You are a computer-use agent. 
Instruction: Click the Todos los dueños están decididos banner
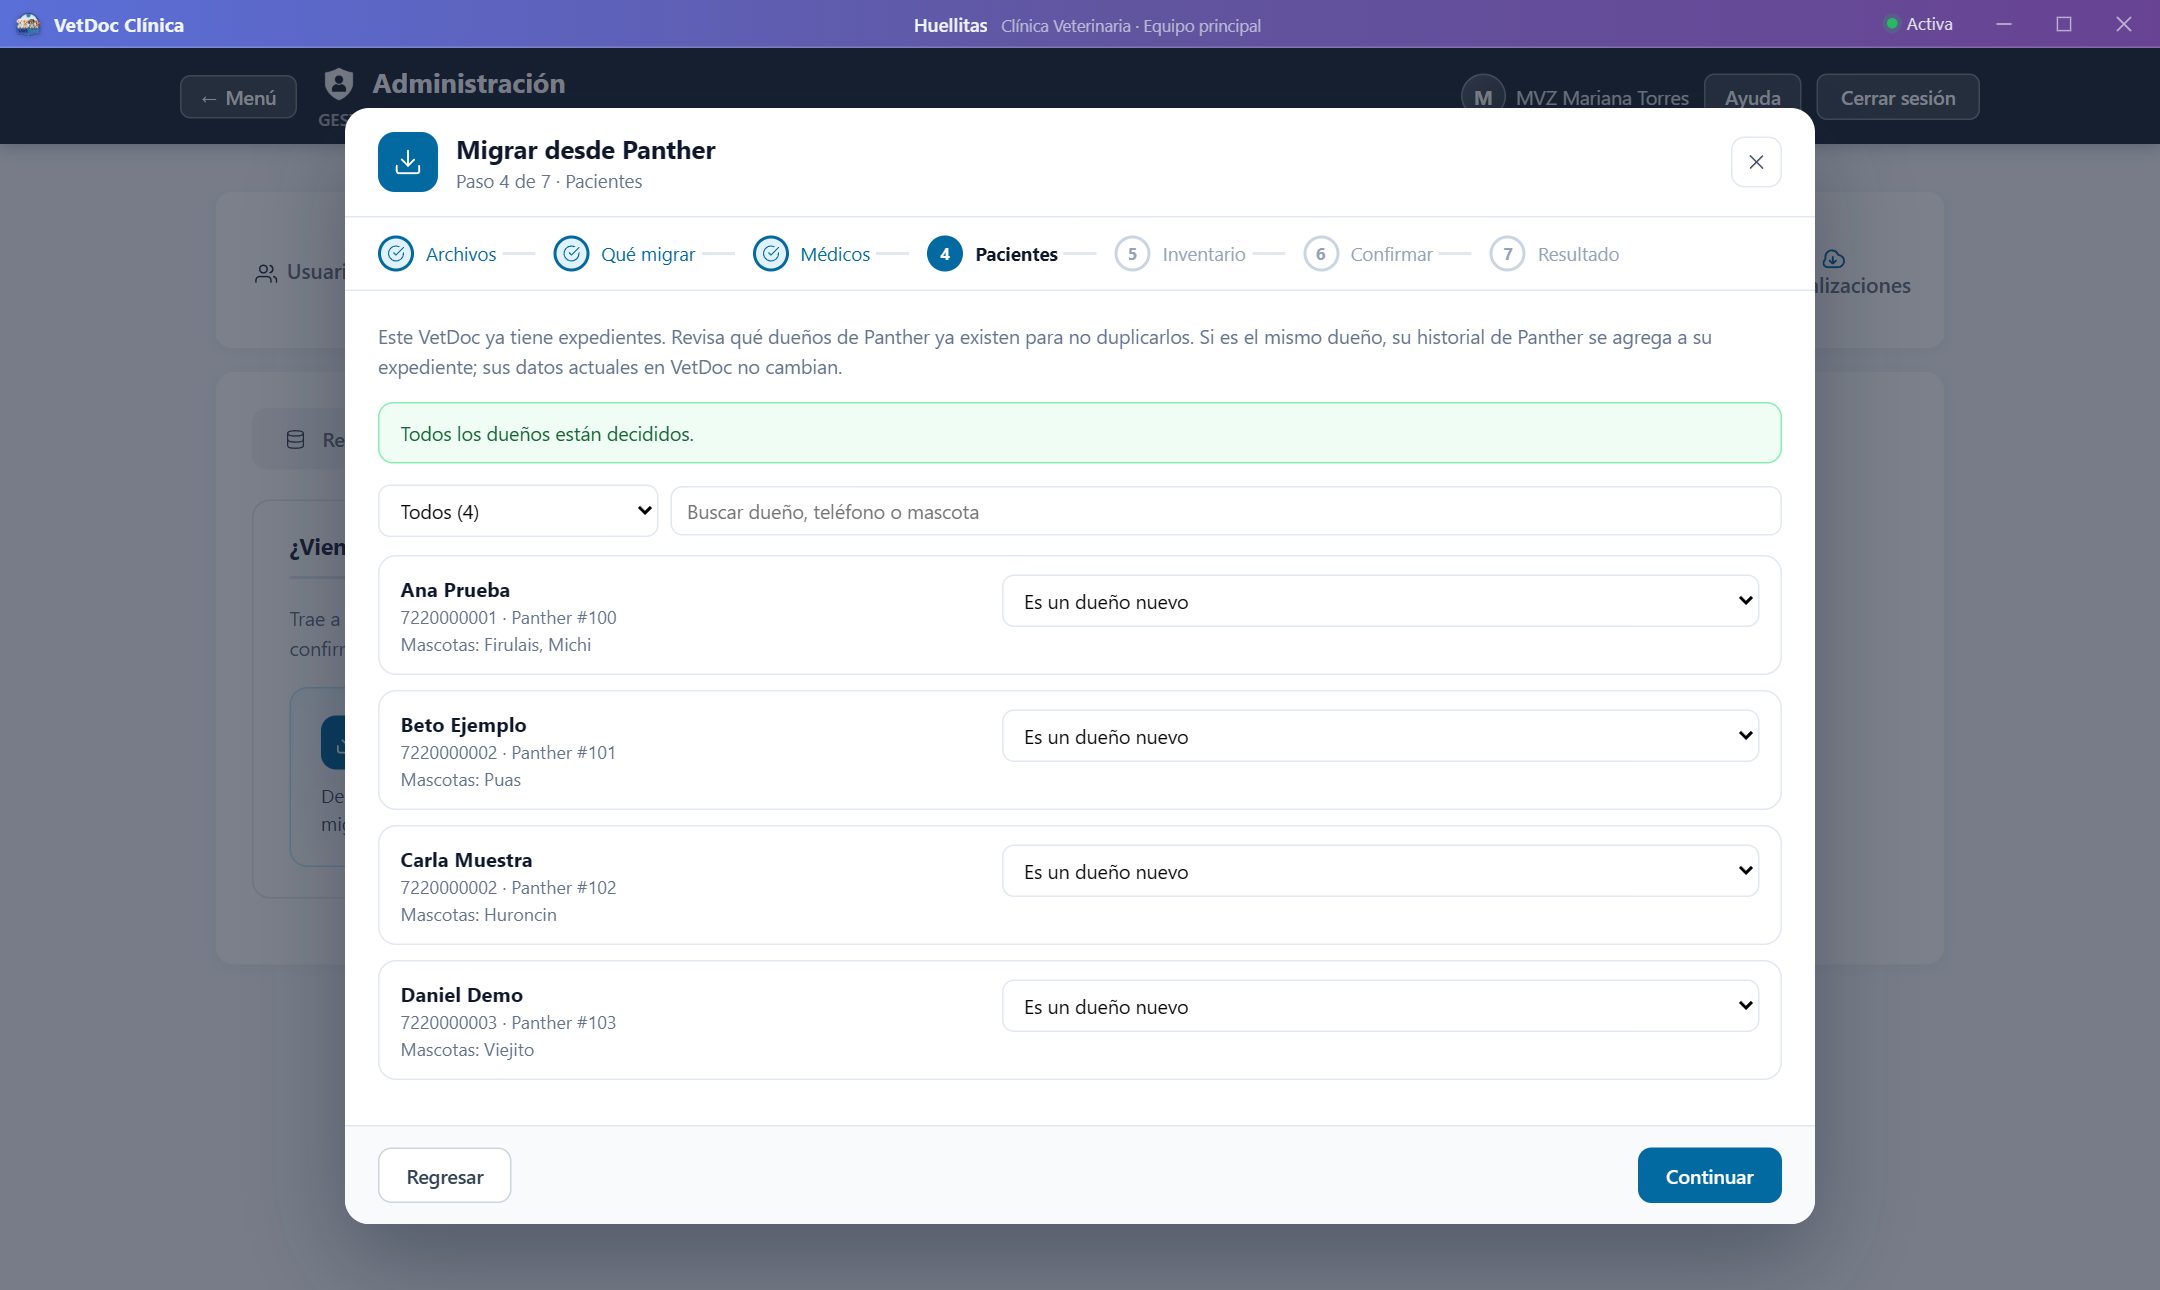(1079, 433)
